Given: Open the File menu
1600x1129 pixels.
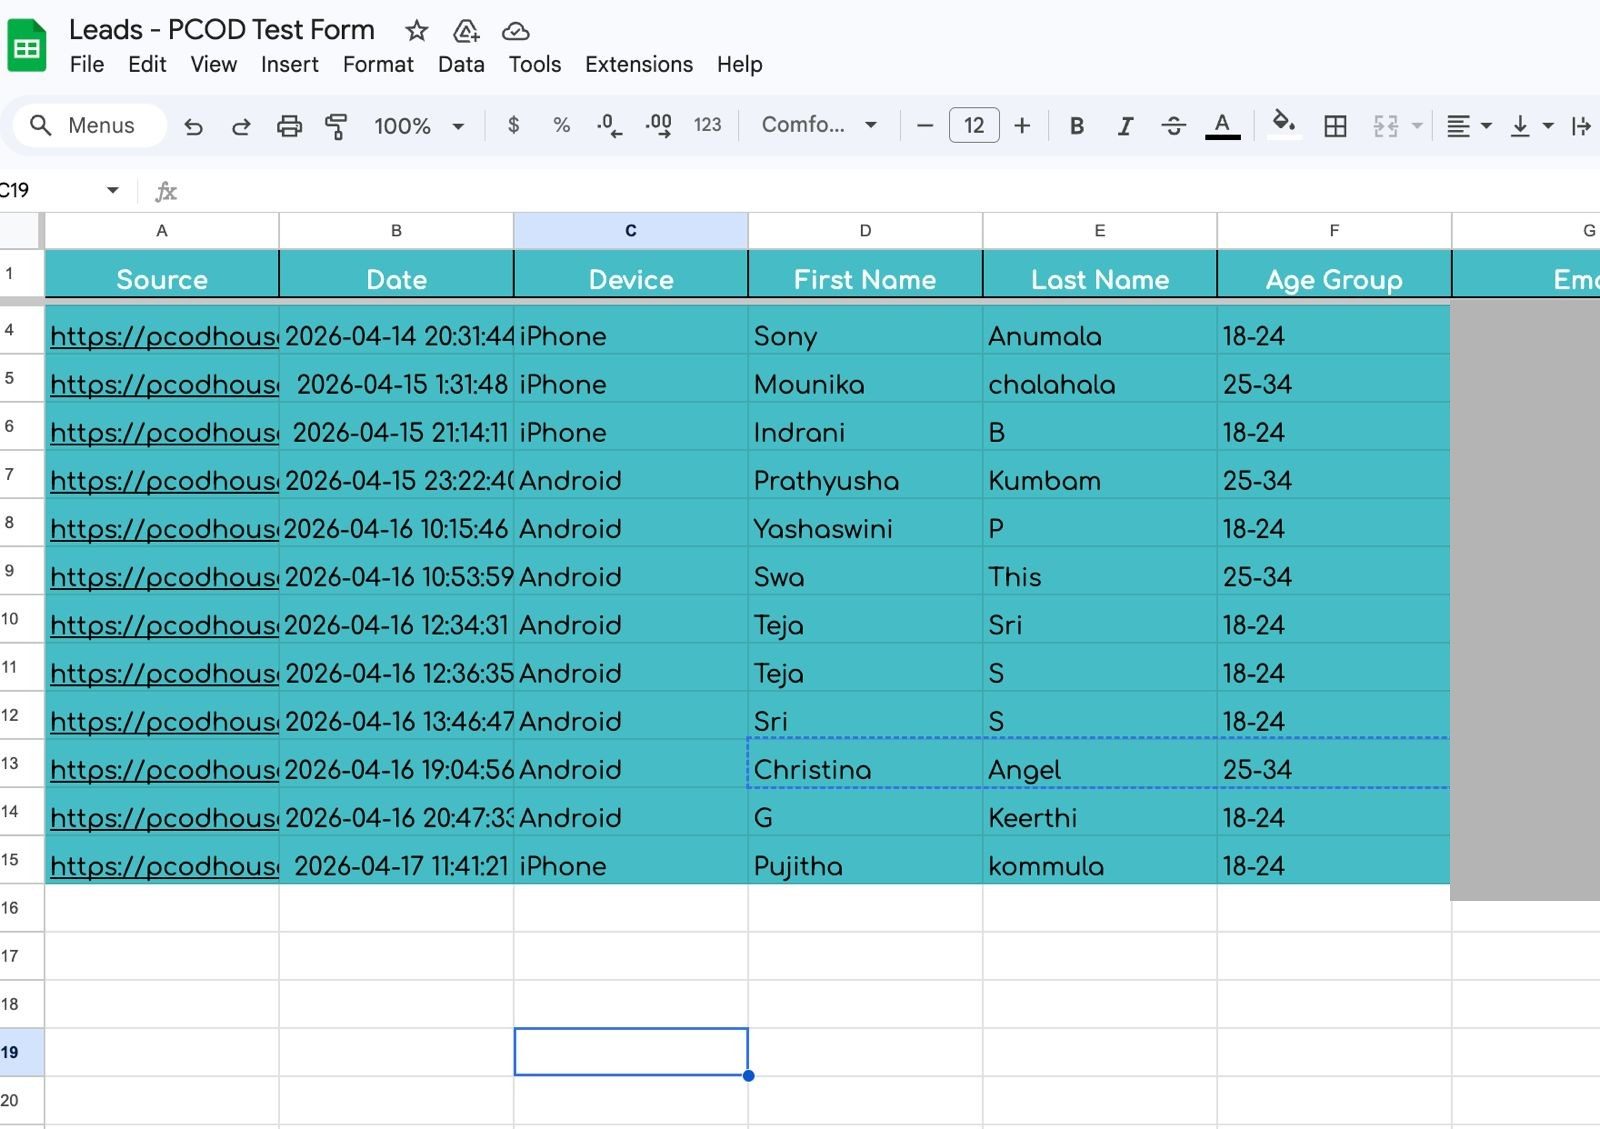Looking at the screenshot, I should click(87, 64).
